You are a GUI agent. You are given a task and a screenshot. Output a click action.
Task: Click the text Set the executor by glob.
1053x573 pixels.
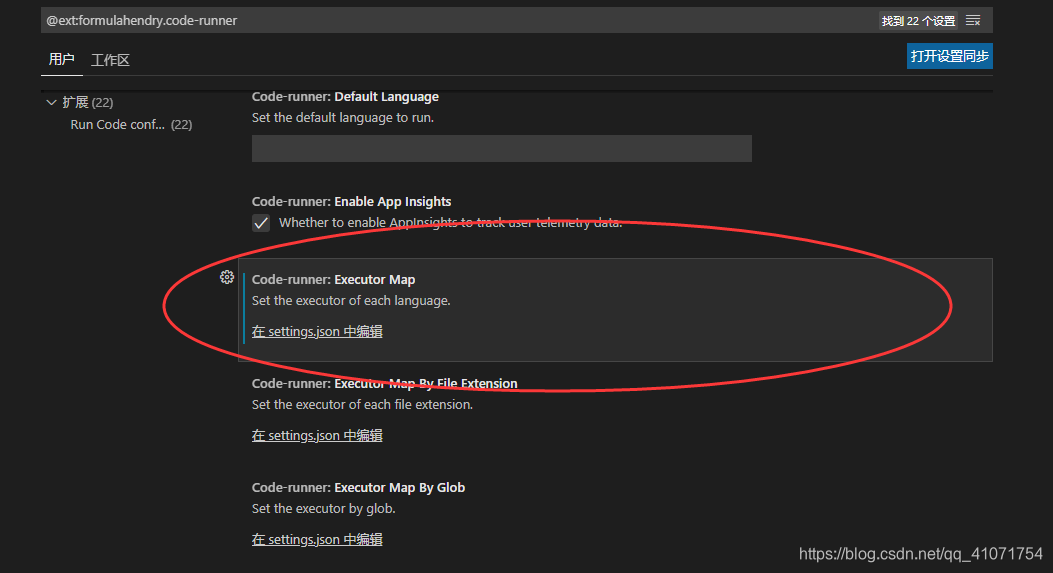[324, 509]
